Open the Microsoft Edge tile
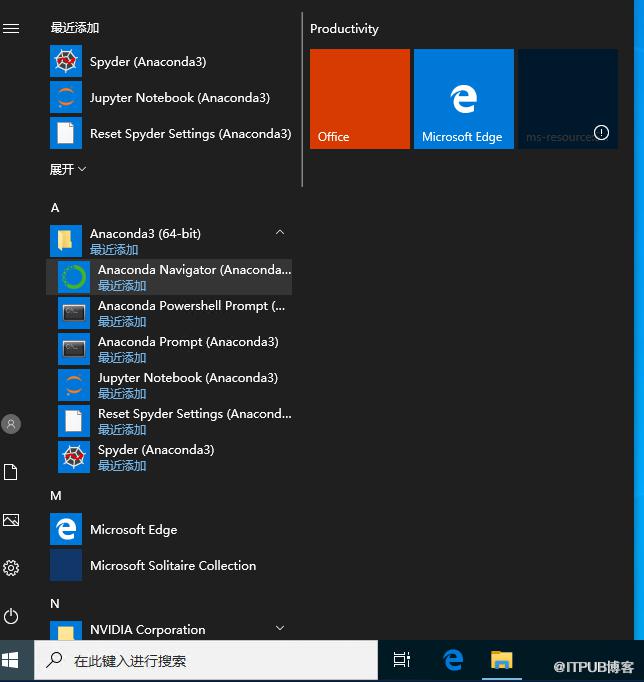Image resolution: width=644 pixels, height=682 pixels. (464, 99)
